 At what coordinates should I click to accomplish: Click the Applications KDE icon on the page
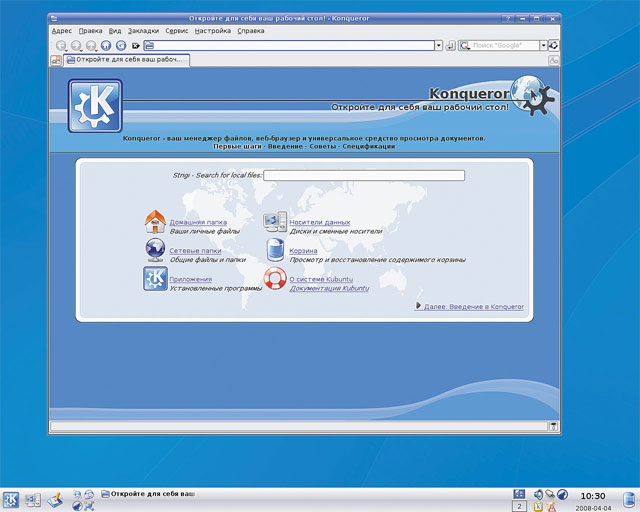[x=155, y=278]
